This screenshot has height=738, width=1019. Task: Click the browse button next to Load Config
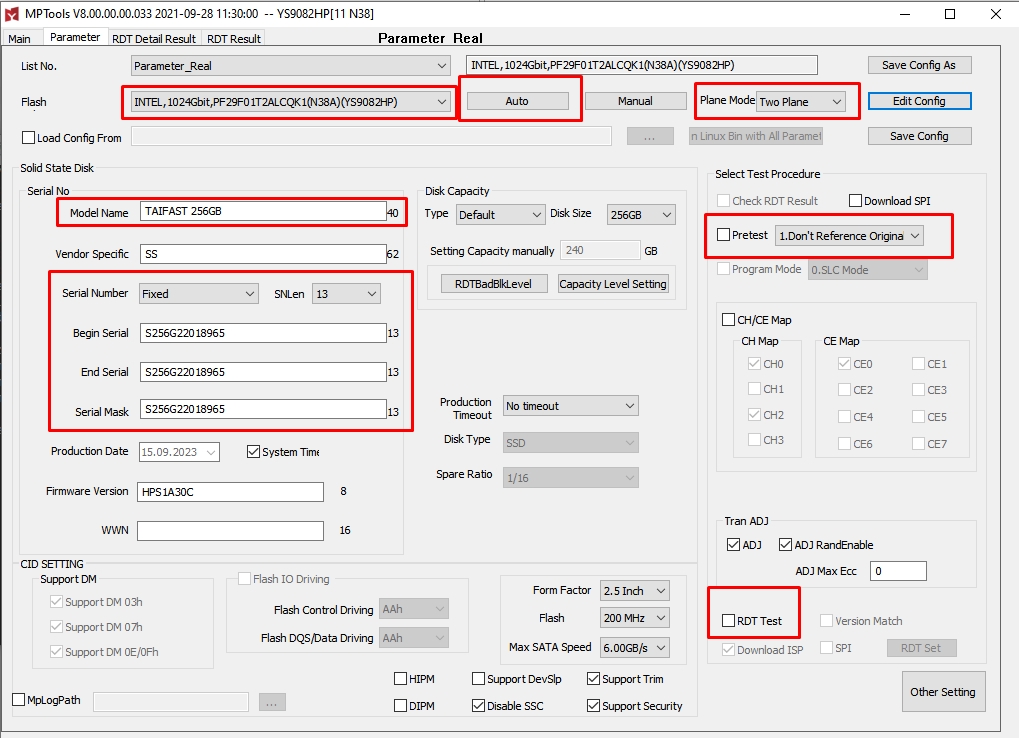coord(649,136)
